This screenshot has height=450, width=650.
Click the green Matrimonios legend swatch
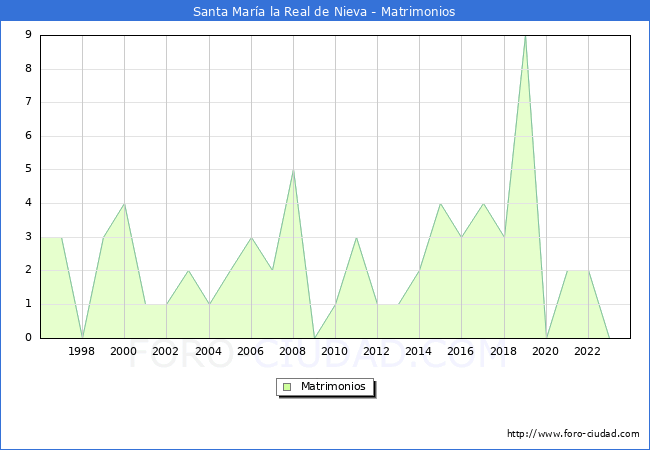click(287, 387)
